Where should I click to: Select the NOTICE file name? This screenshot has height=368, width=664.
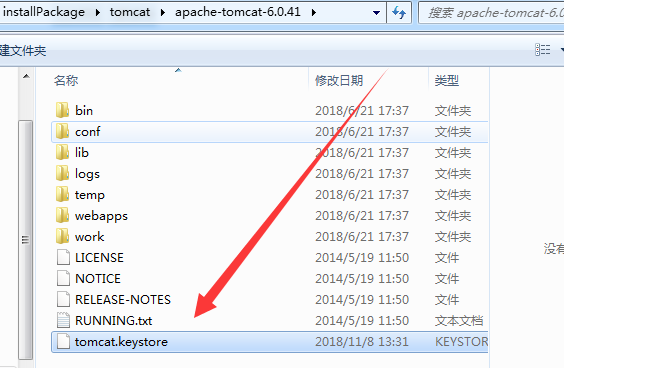[98, 279]
